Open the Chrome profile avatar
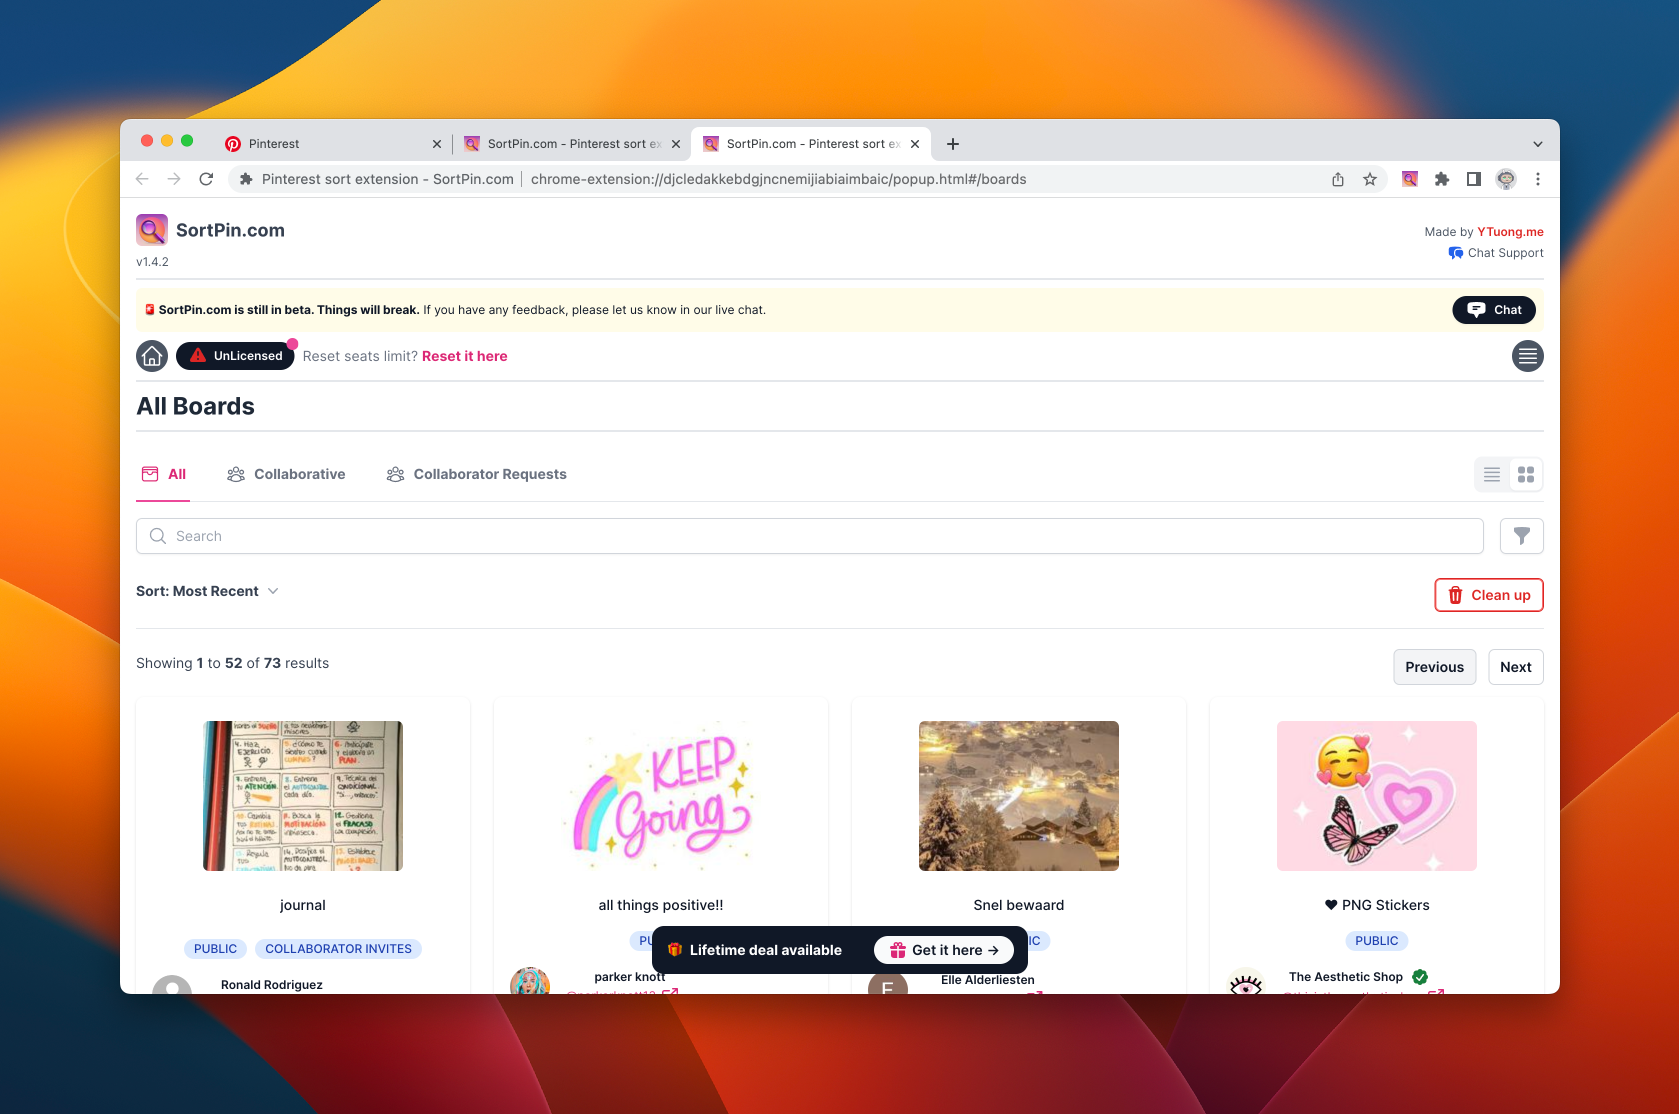The image size is (1679, 1114). point(1506,179)
